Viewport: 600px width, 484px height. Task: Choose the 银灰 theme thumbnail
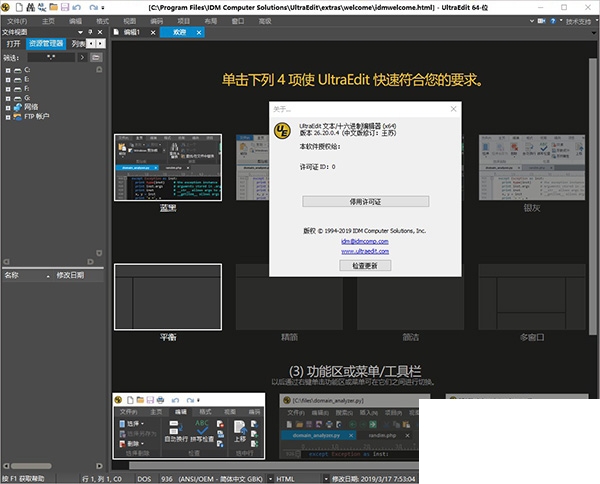(532, 167)
